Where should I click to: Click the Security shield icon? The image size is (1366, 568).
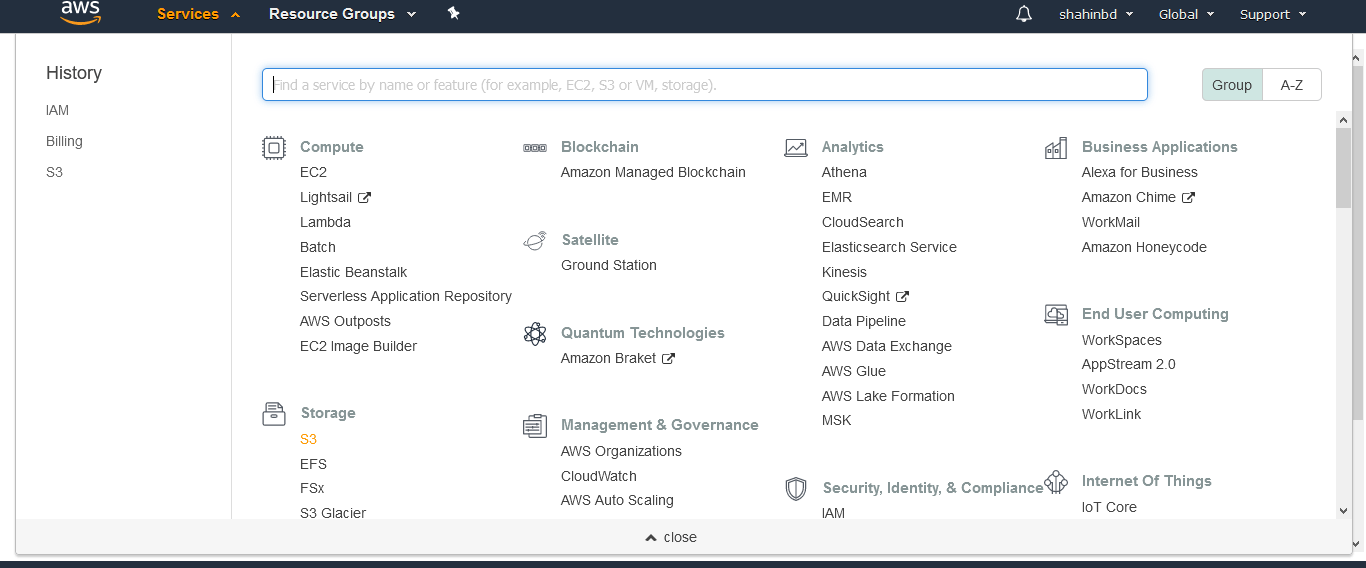795,489
